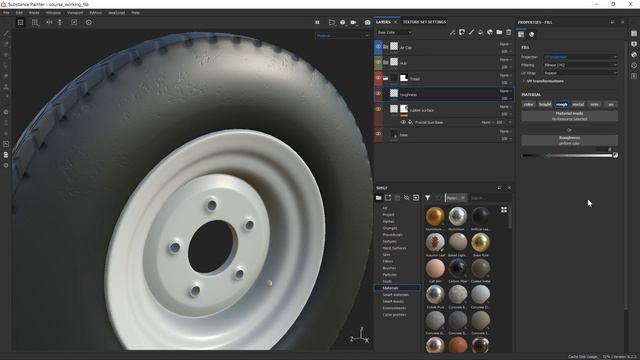The width and height of the screenshot is (640, 360).
Task: Open fill properties icon tab
Action: click(521, 35)
